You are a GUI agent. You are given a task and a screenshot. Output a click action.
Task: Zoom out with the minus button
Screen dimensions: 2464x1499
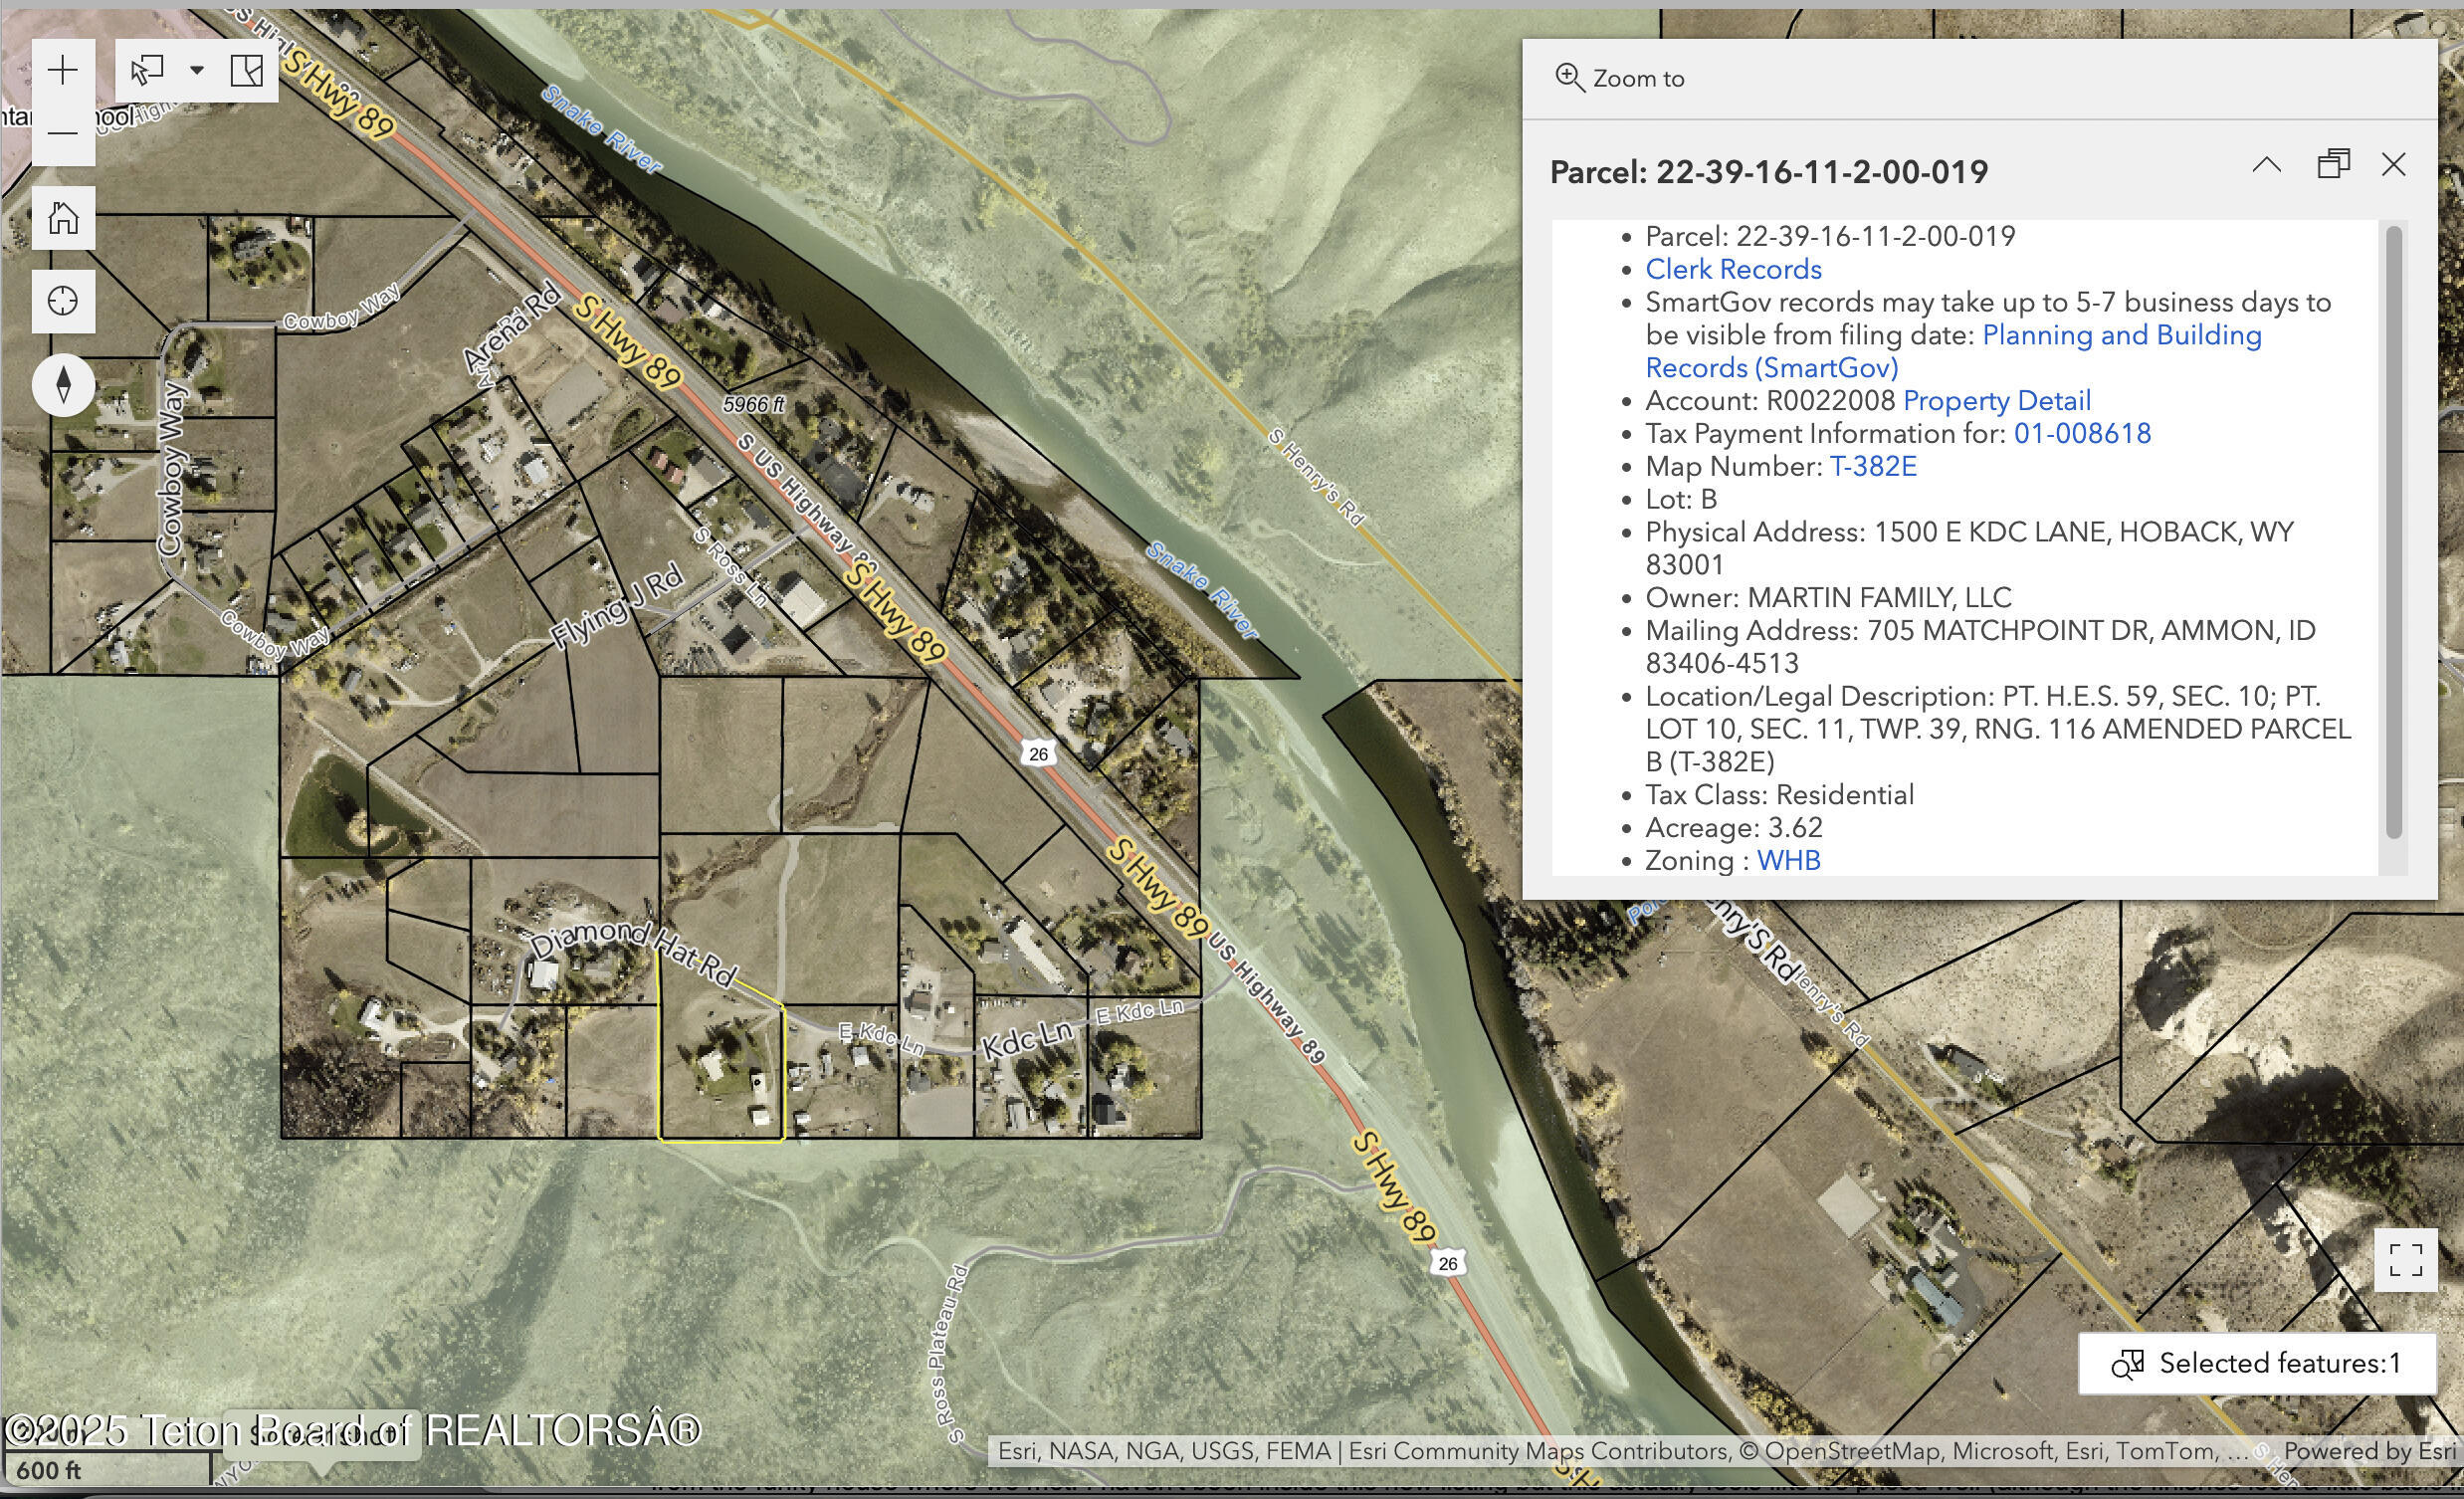[x=63, y=133]
